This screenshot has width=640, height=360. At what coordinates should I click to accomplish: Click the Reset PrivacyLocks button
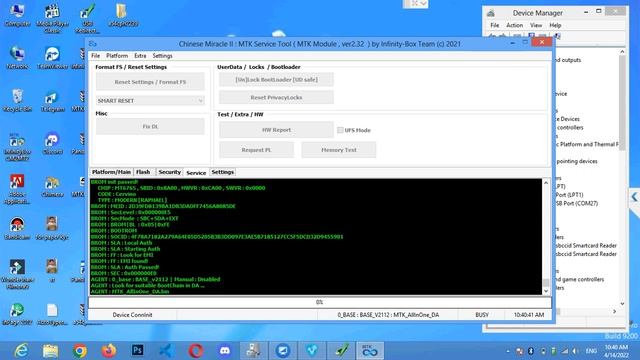276,98
